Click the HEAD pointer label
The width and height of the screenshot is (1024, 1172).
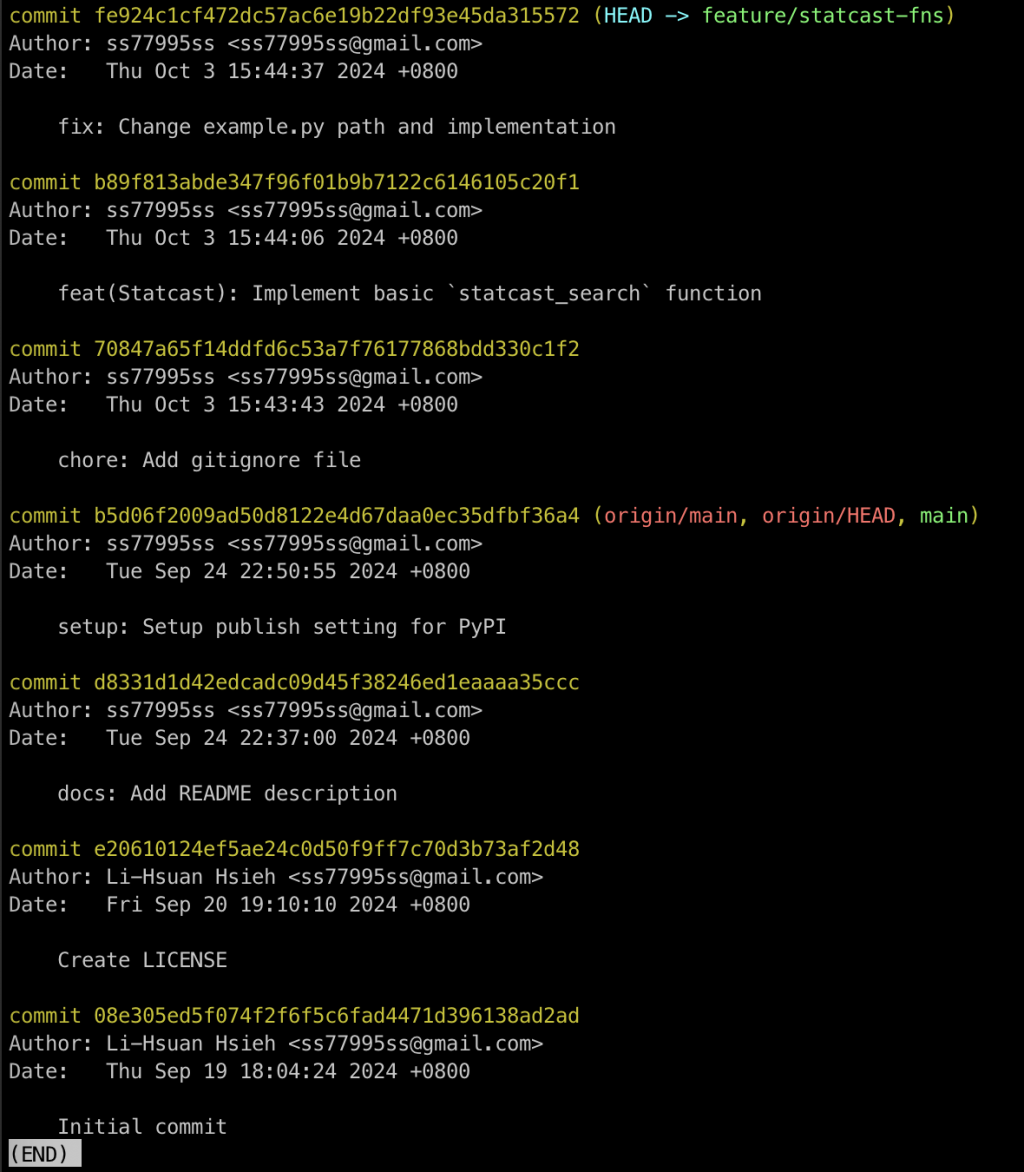coord(628,16)
